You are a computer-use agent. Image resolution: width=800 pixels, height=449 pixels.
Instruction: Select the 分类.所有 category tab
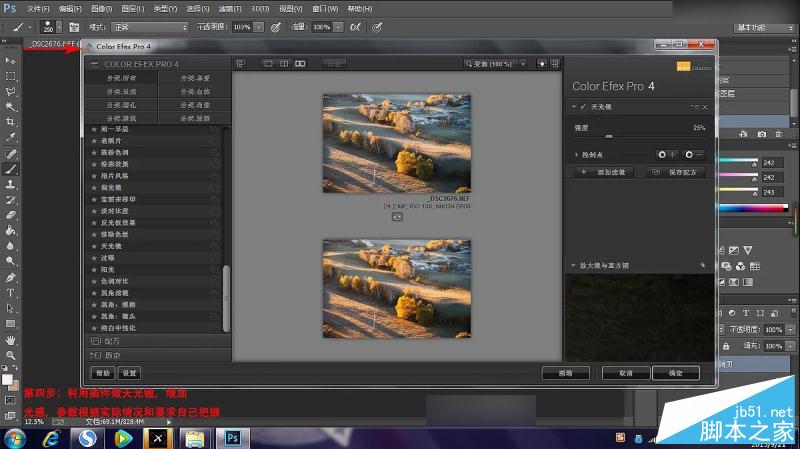point(121,78)
